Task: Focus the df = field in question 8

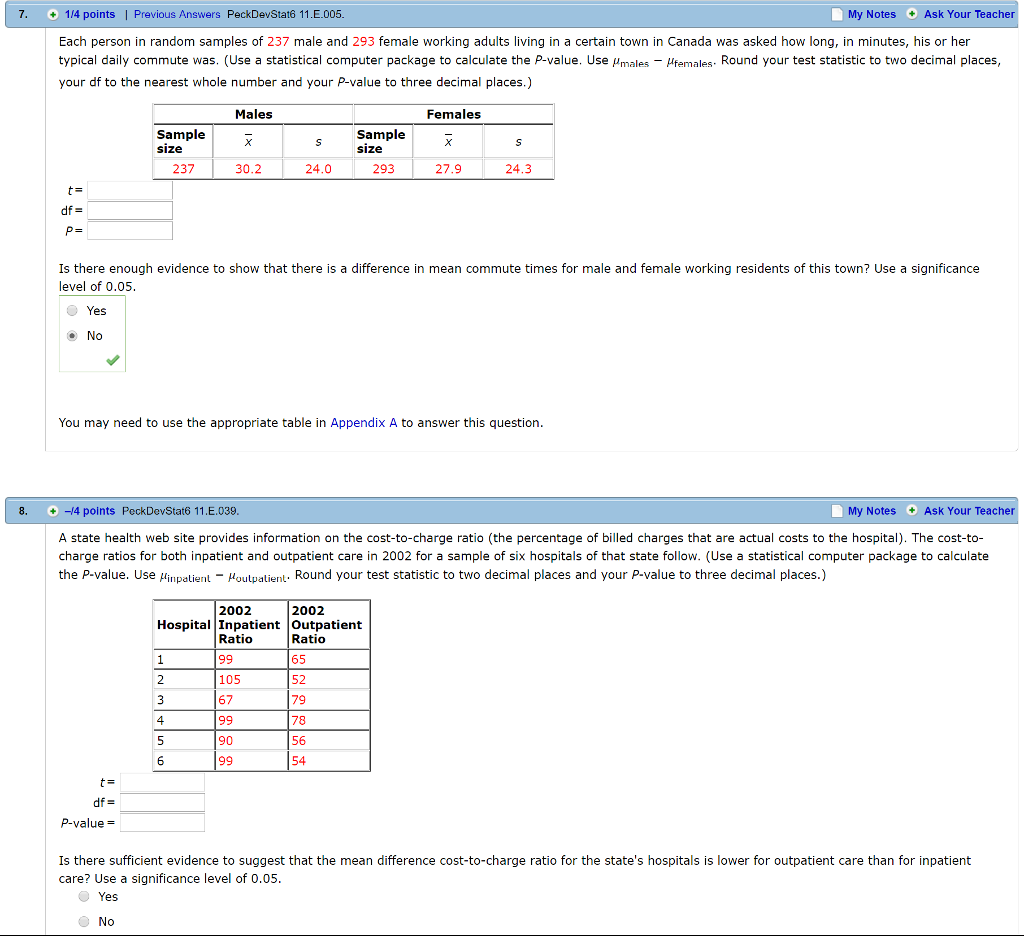Action: click(x=163, y=803)
